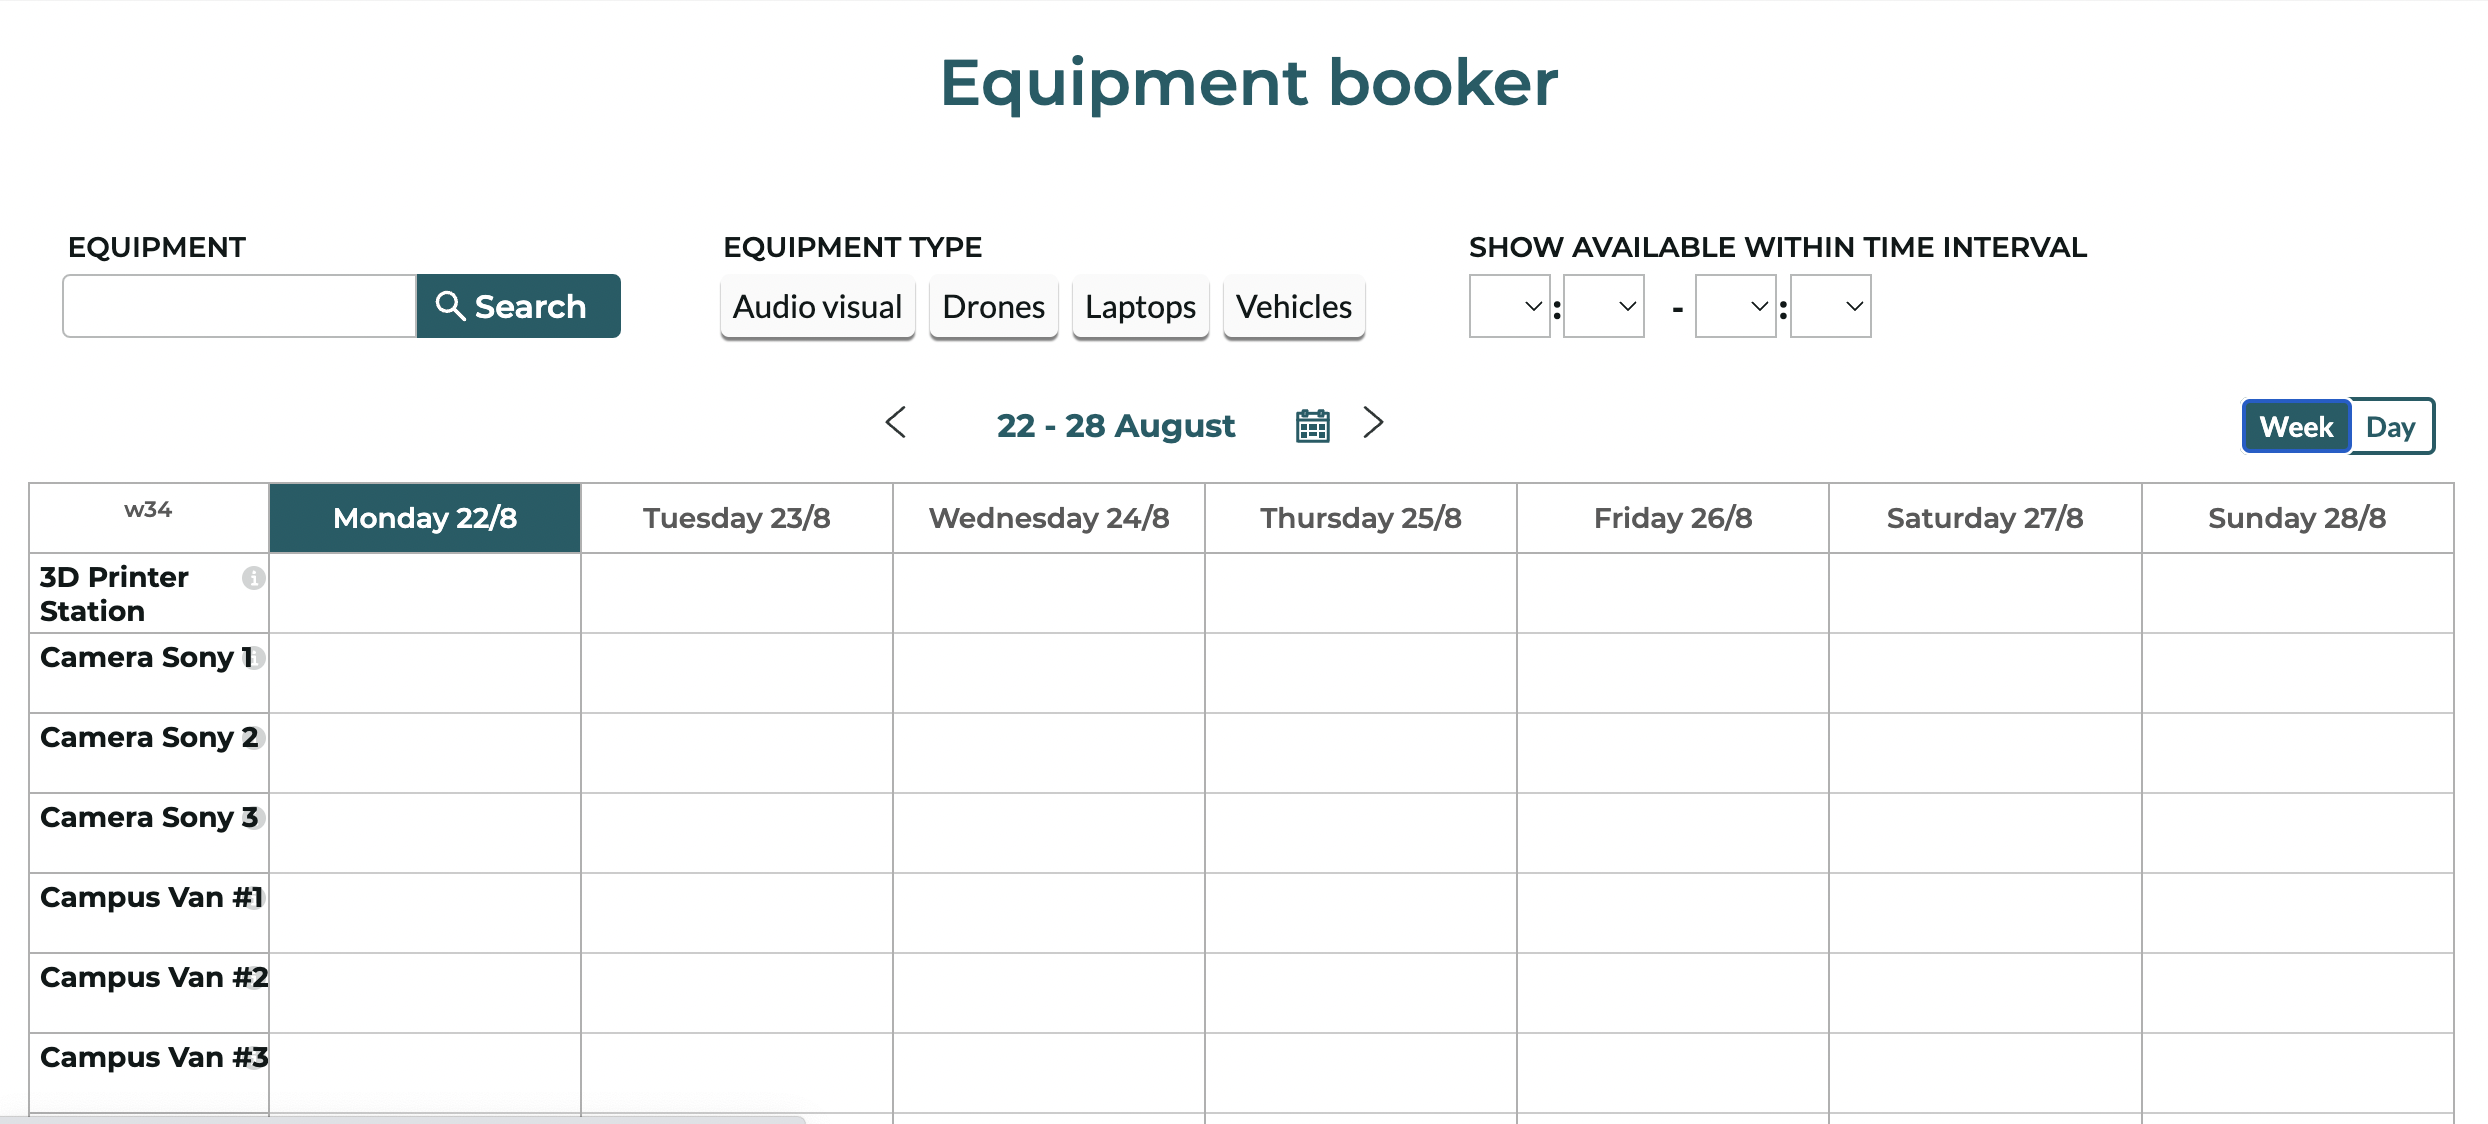The height and width of the screenshot is (1124, 2488).
Task: Select the Monday 22/8 column header
Action: coord(425,518)
